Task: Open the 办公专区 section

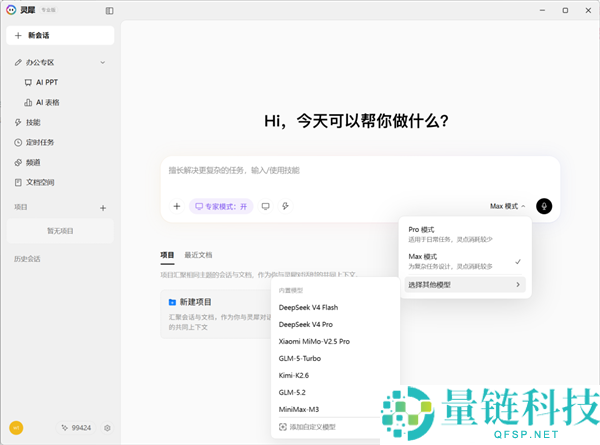Action: [x=60, y=62]
